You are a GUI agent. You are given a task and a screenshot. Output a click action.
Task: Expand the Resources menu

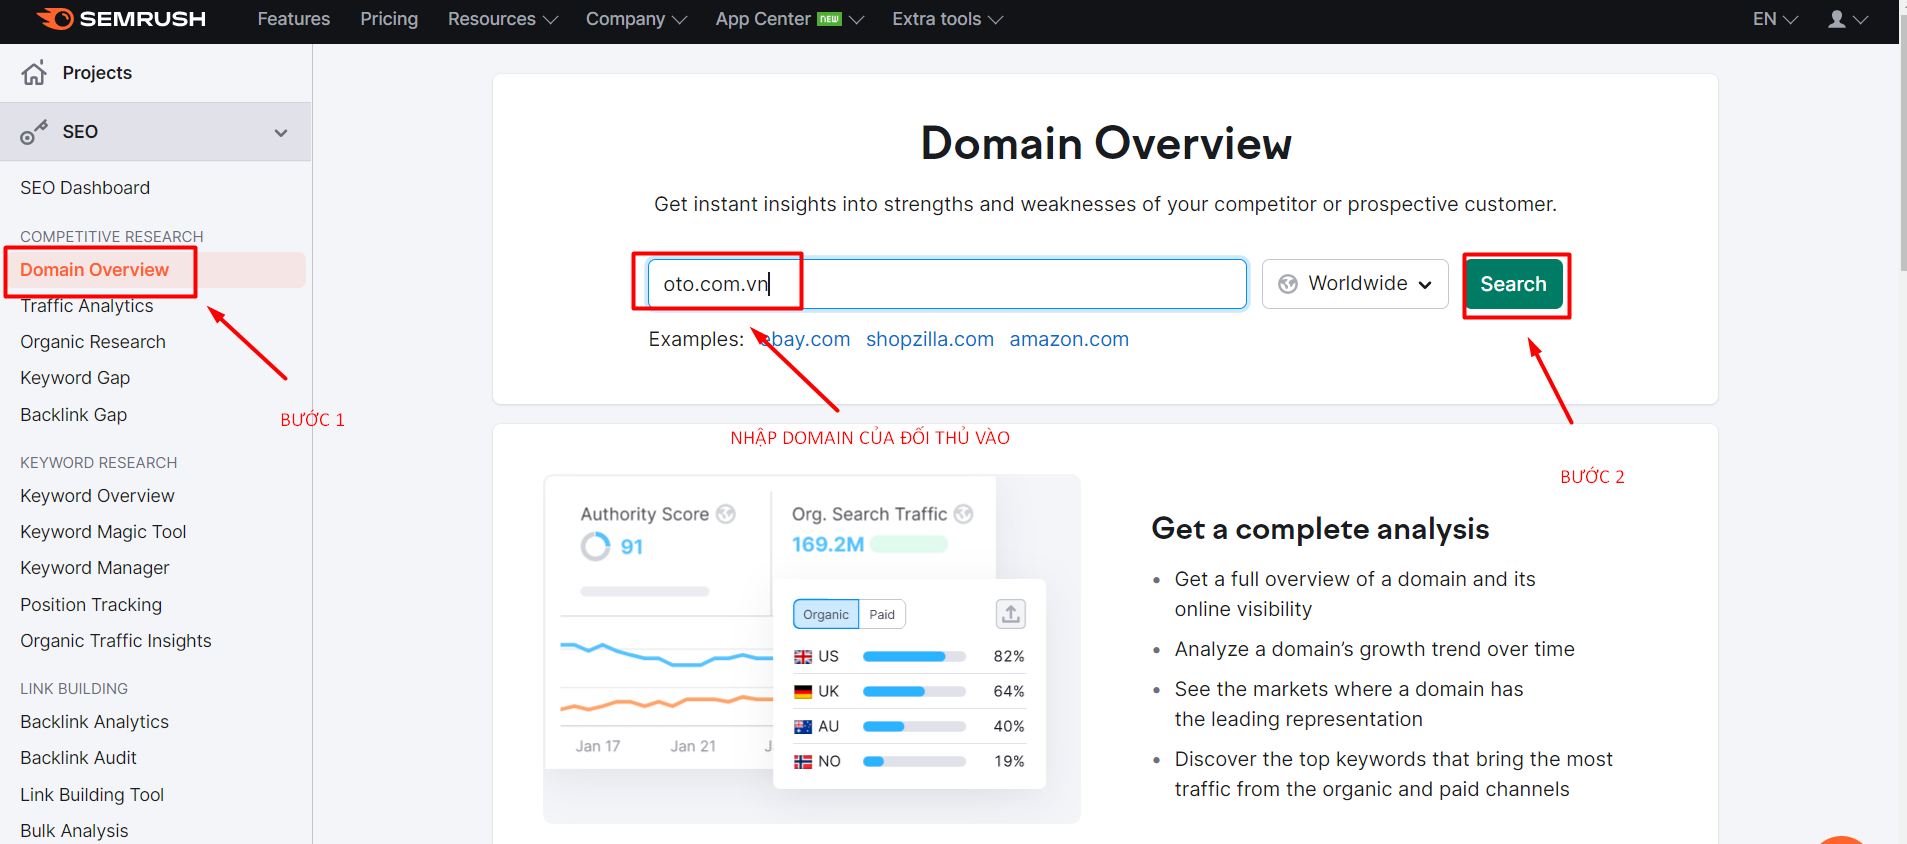[x=503, y=19]
